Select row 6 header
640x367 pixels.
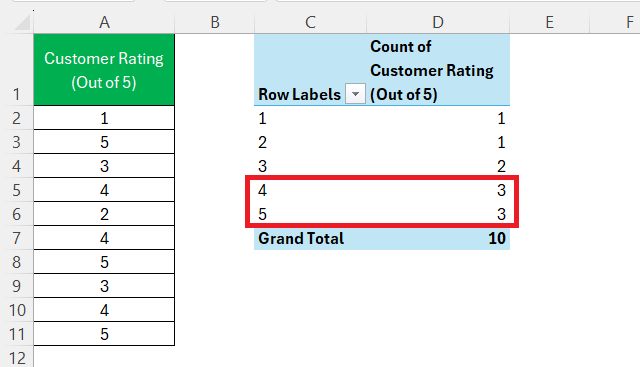16,214
